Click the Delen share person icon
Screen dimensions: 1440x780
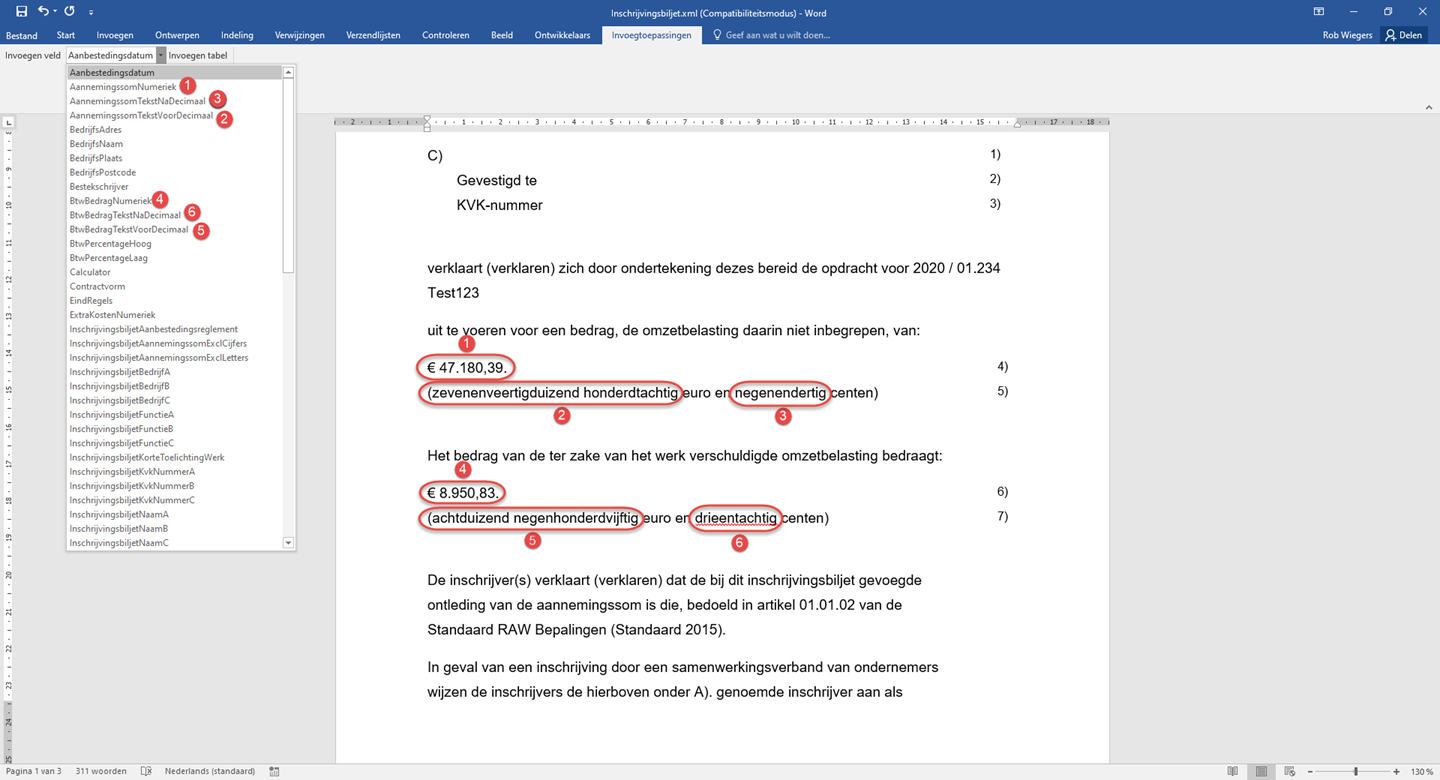pos(1390,35)
